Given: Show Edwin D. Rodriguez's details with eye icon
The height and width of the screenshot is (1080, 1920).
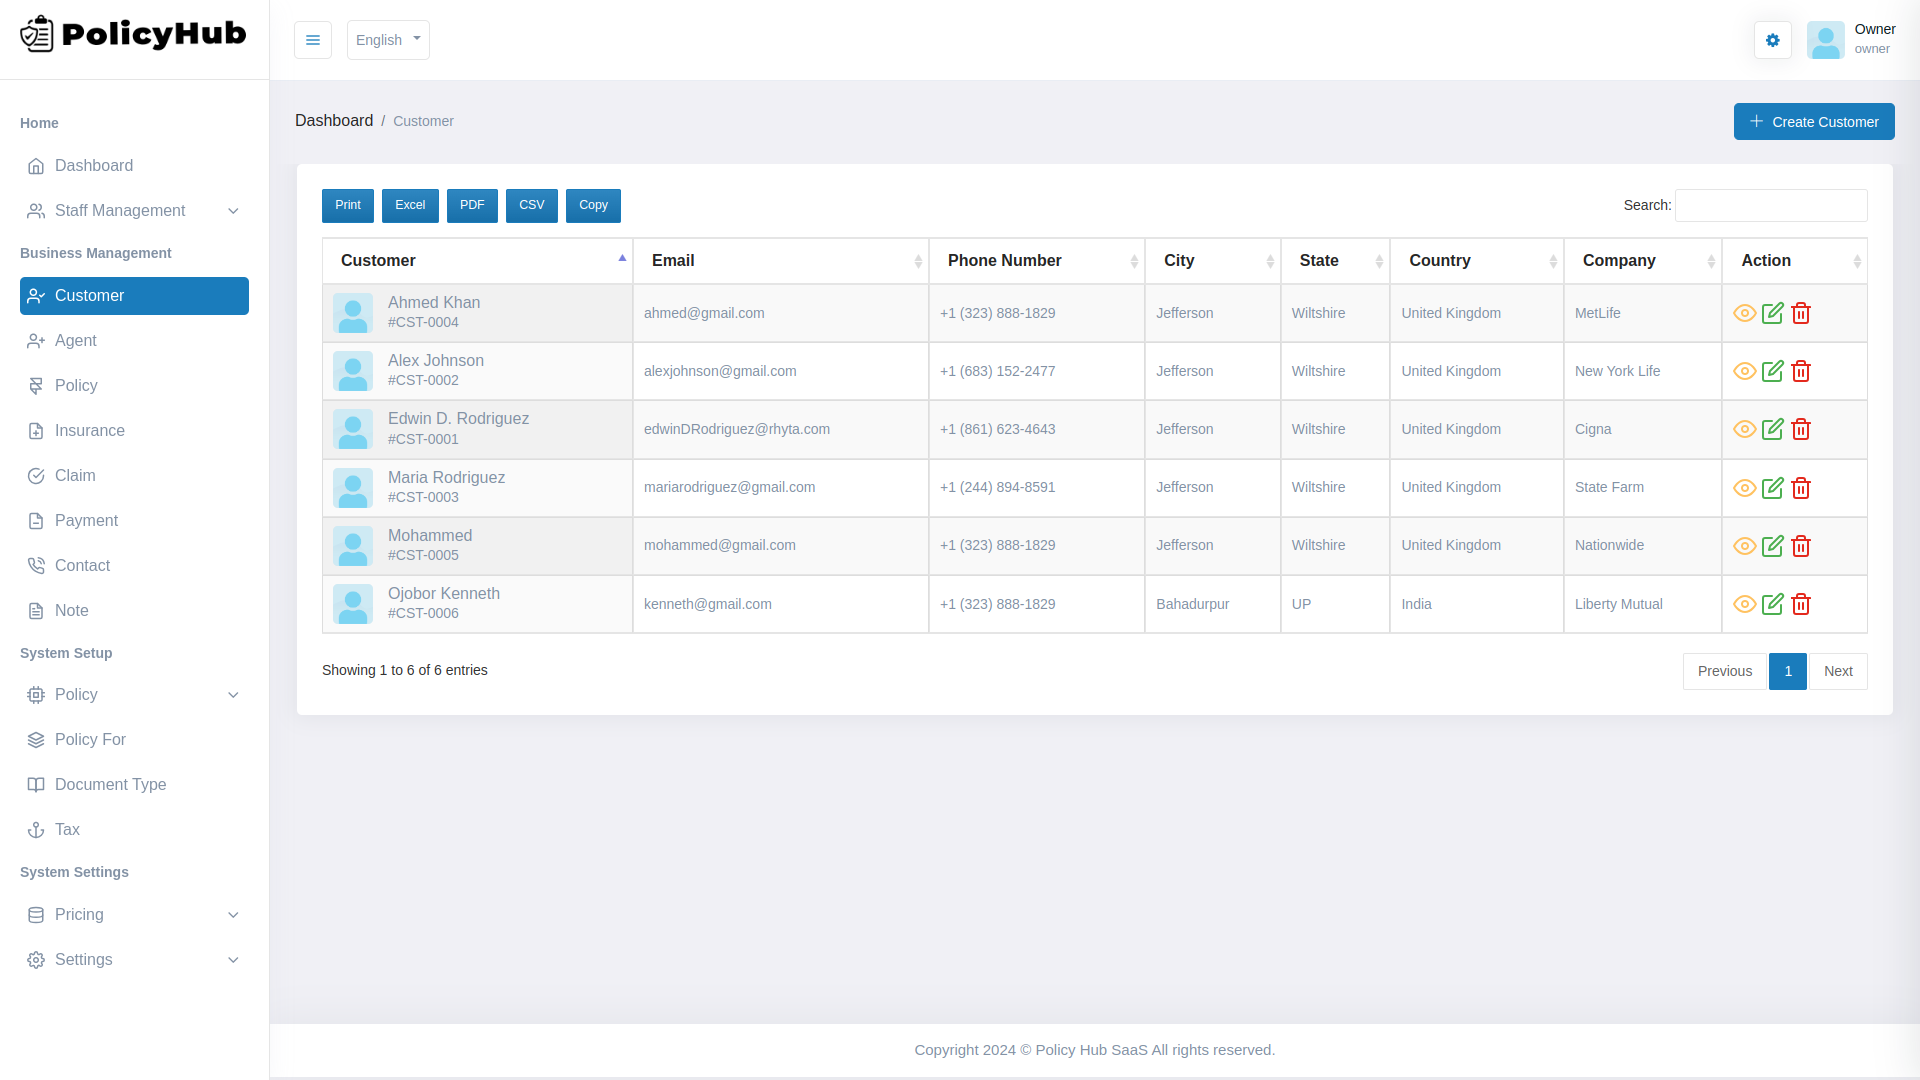Looking at the screenshot, I should [x=1744, y=429].
